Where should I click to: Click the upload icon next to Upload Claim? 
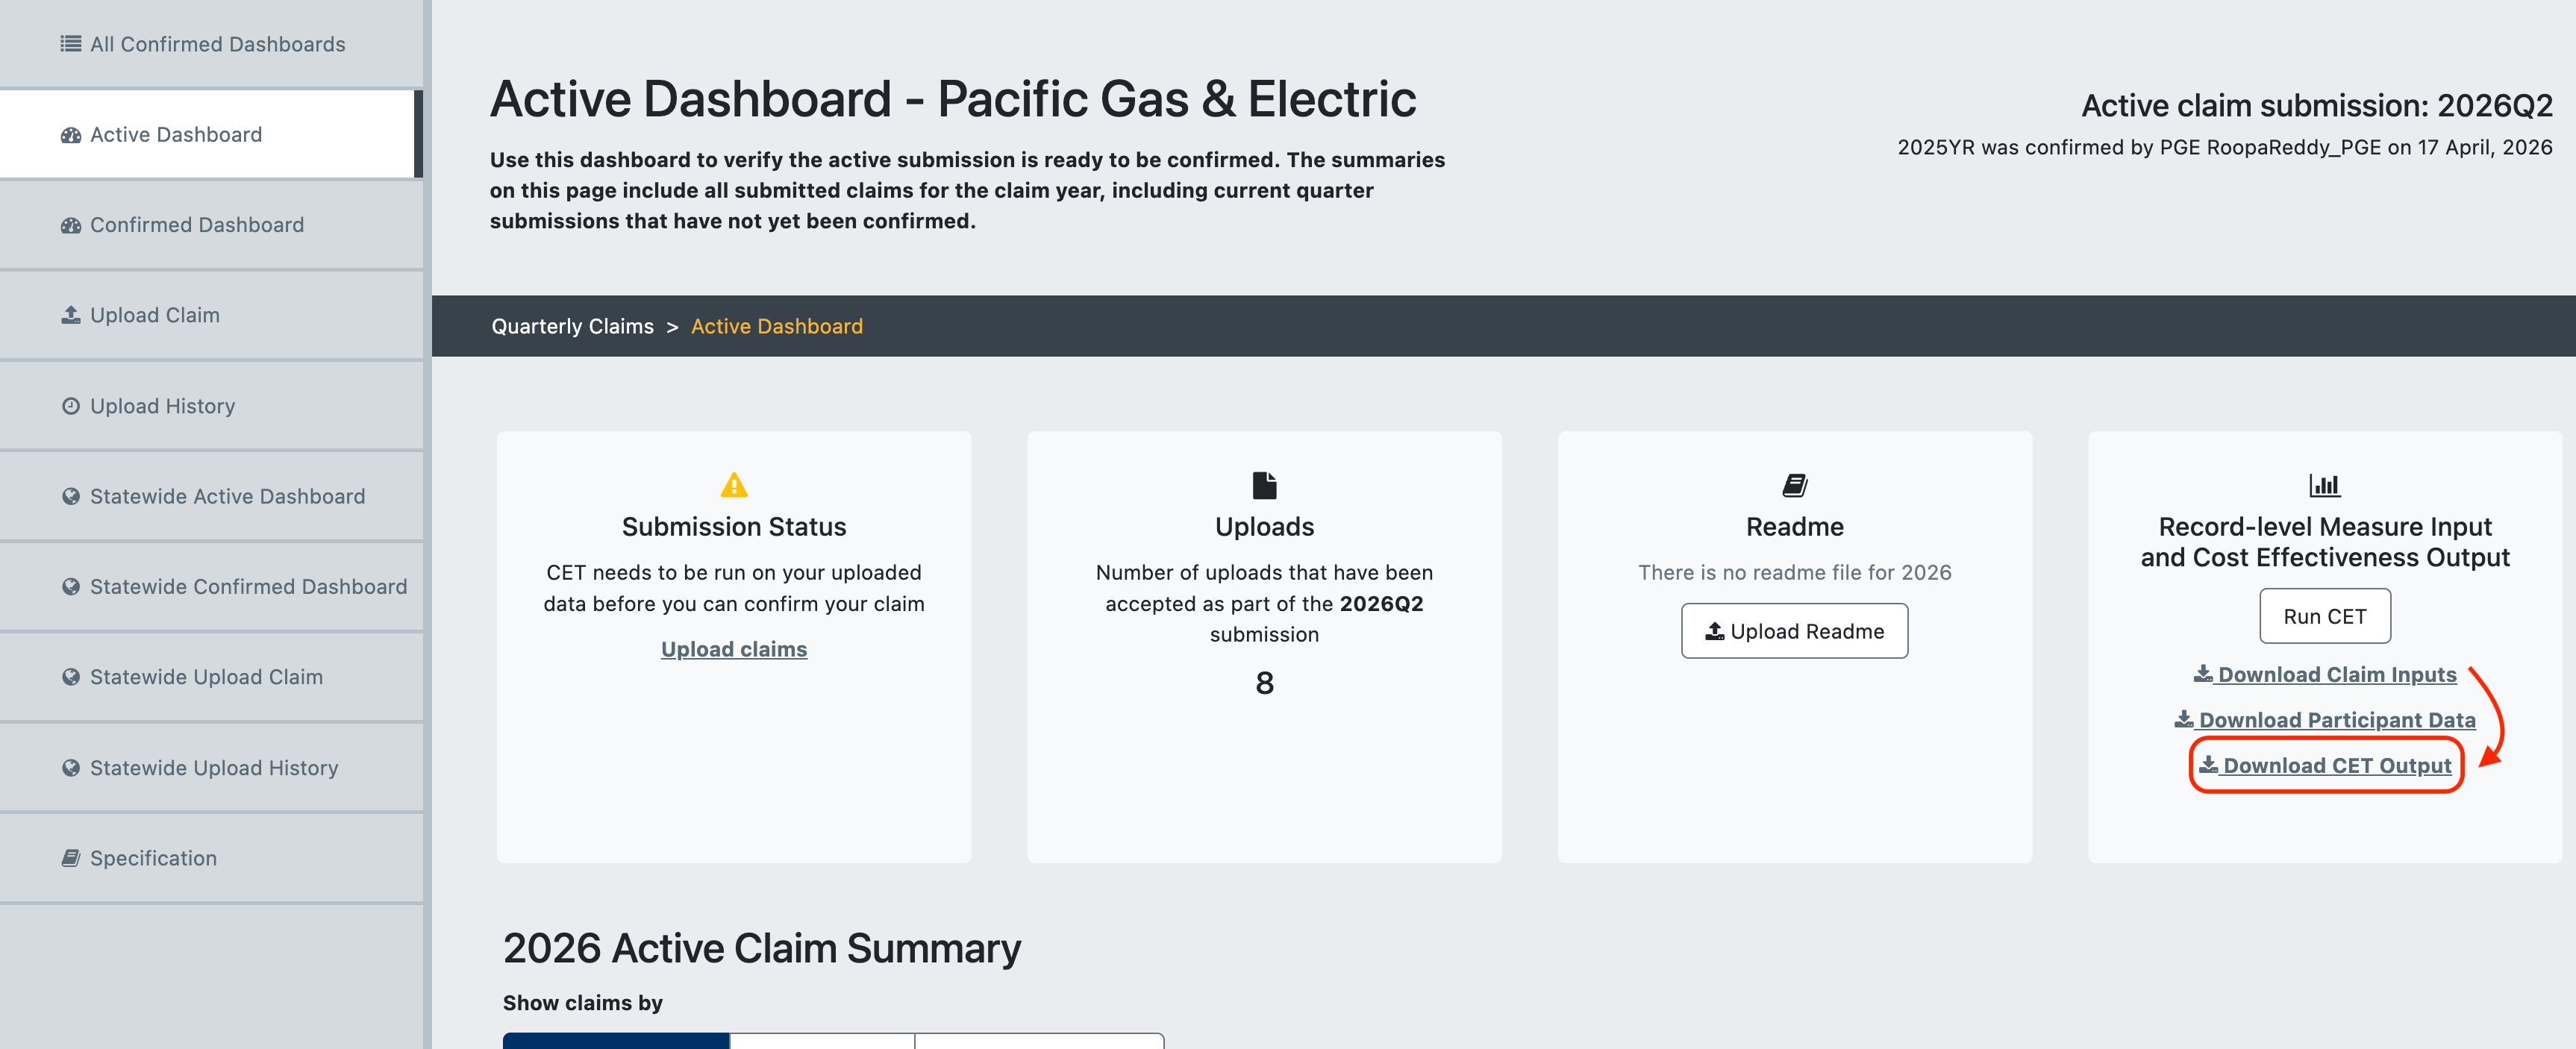pyautogui.click(x=70, y=315)
